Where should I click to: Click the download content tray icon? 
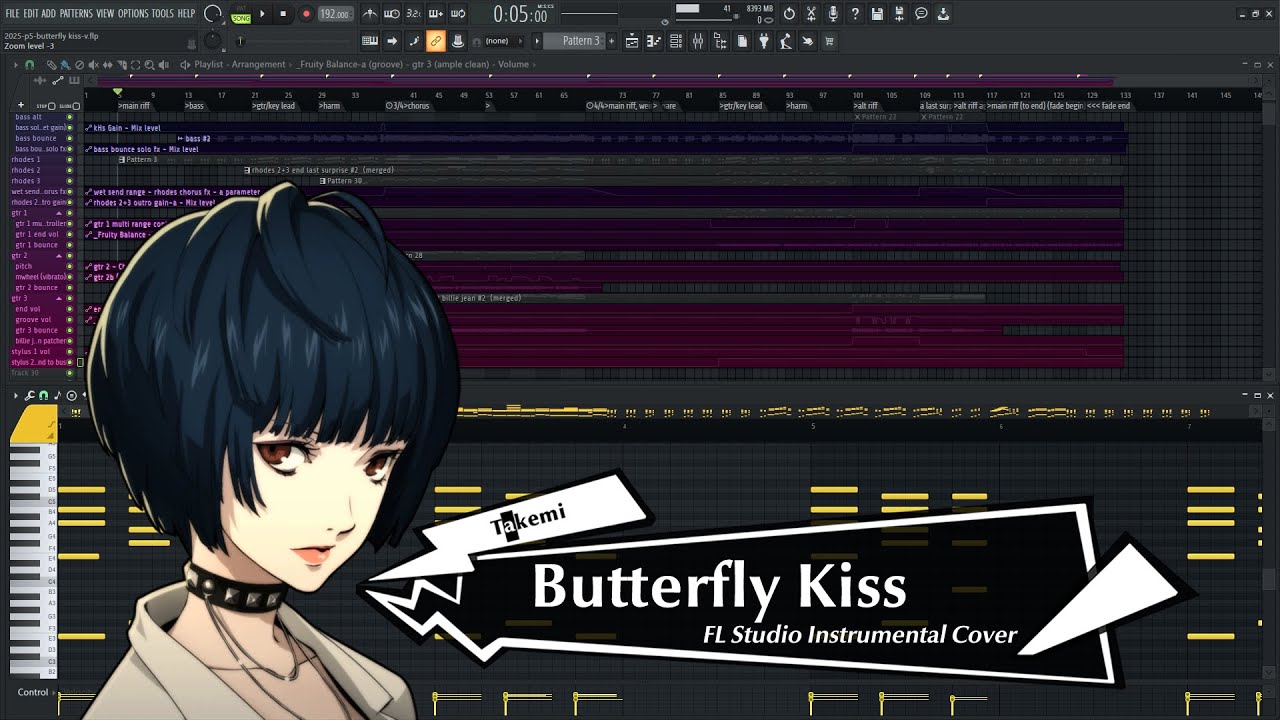click(943, 14)
